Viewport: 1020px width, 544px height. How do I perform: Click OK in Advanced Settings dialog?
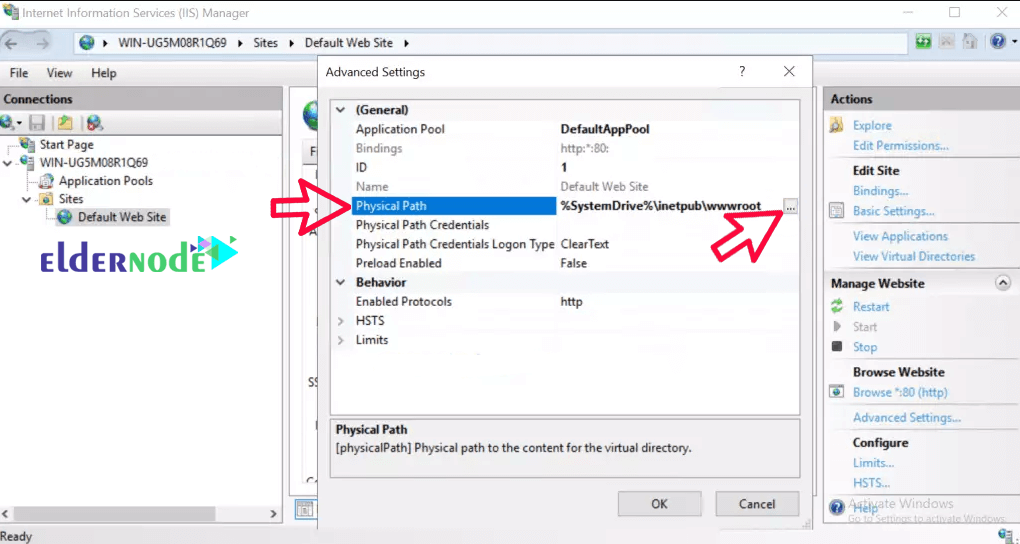[659, 504]
